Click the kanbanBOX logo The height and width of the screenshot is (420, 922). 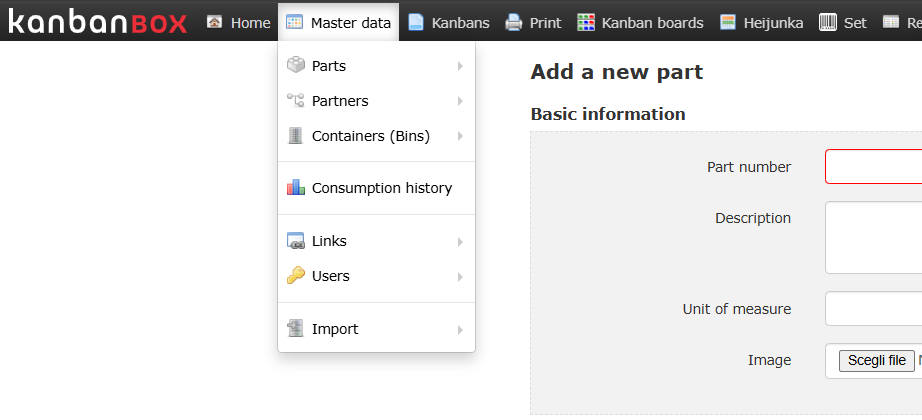97,21
